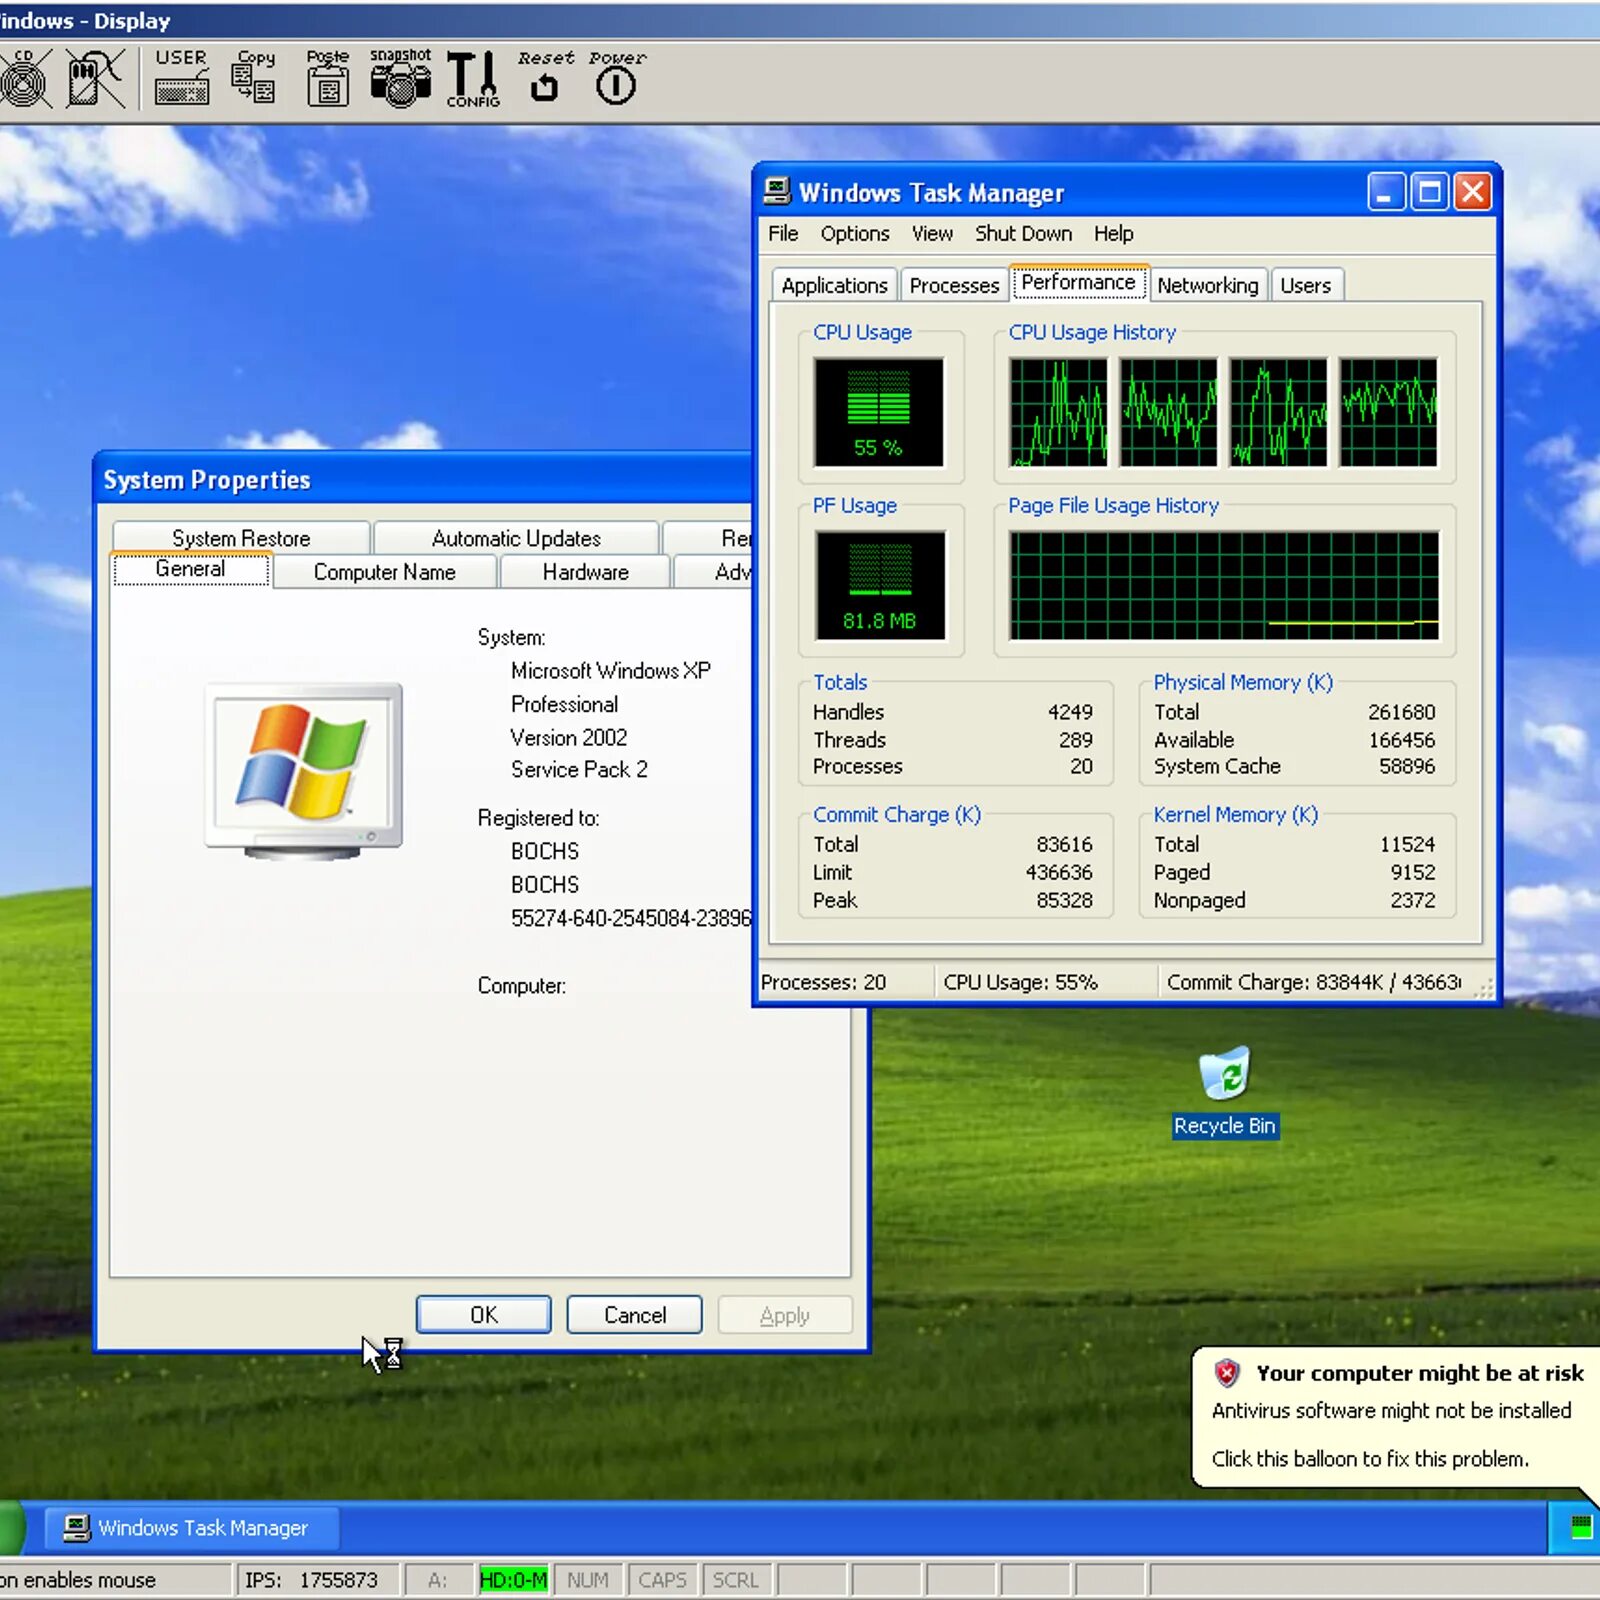Click the USER keyboard shortcut icon
1600x1600 pixels.
(x=181, y=78)
